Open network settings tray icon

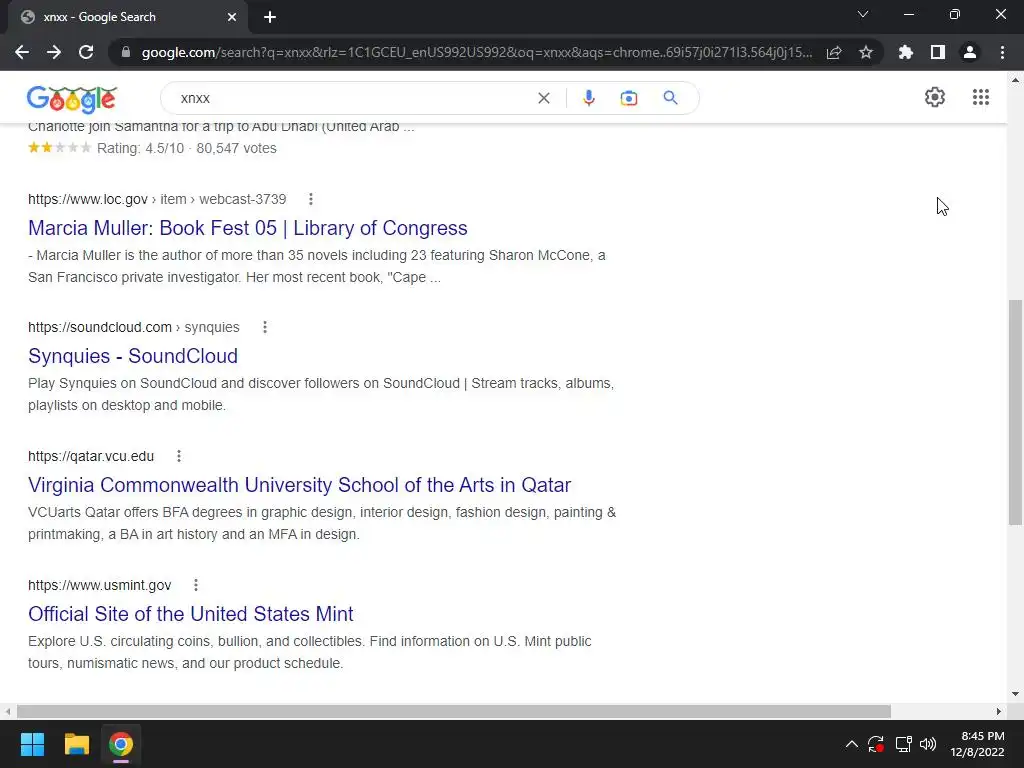coord(904,744)
